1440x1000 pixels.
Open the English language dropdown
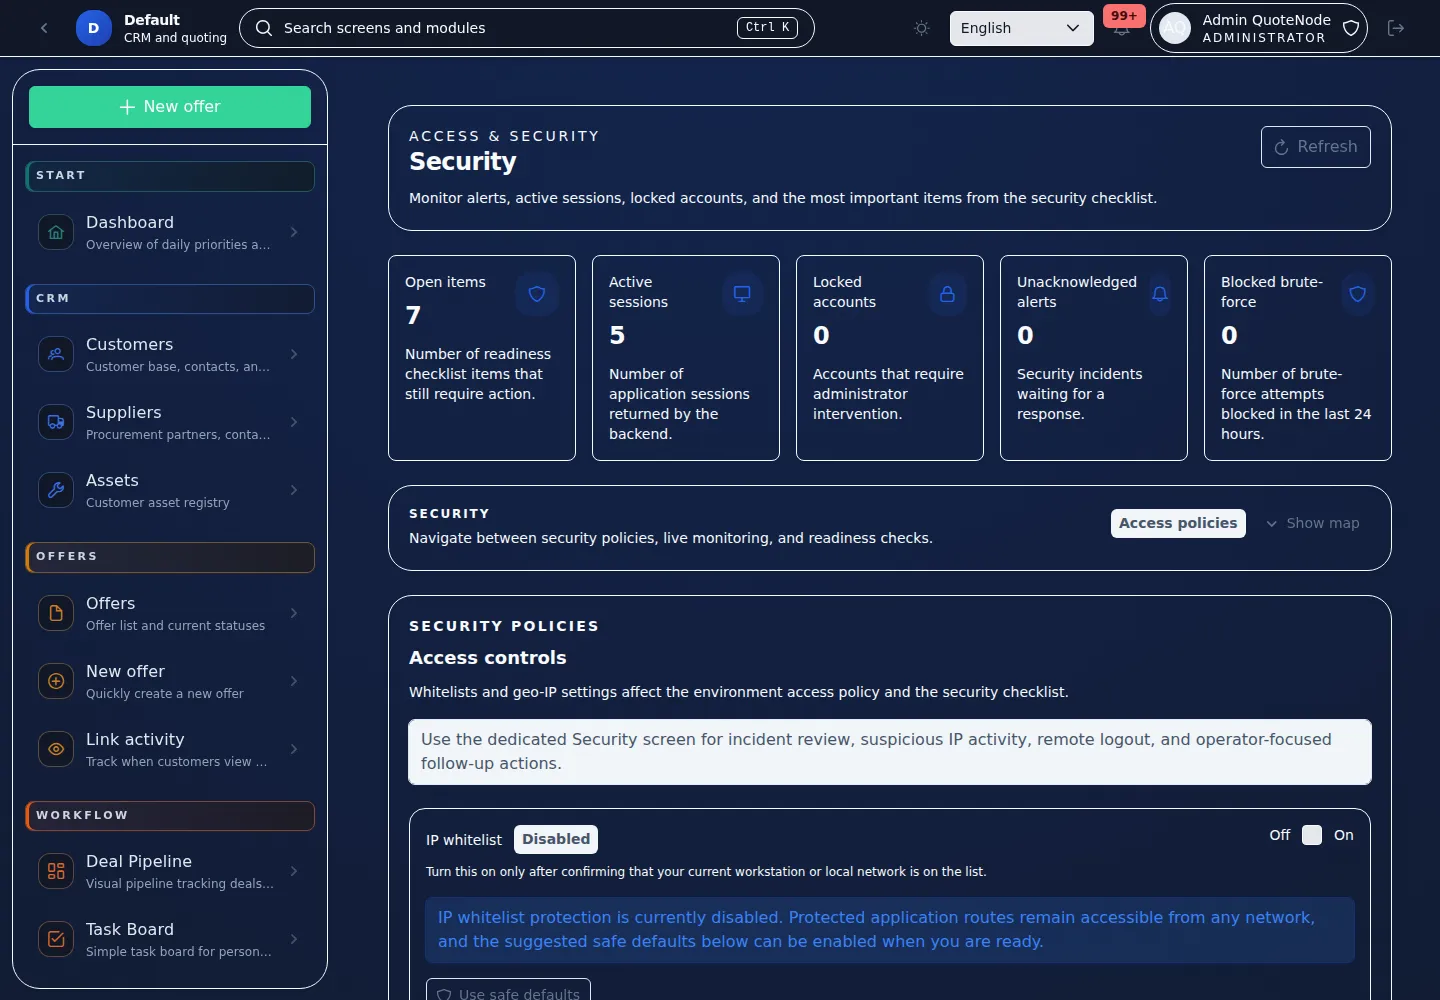[x=1021, y=28]
